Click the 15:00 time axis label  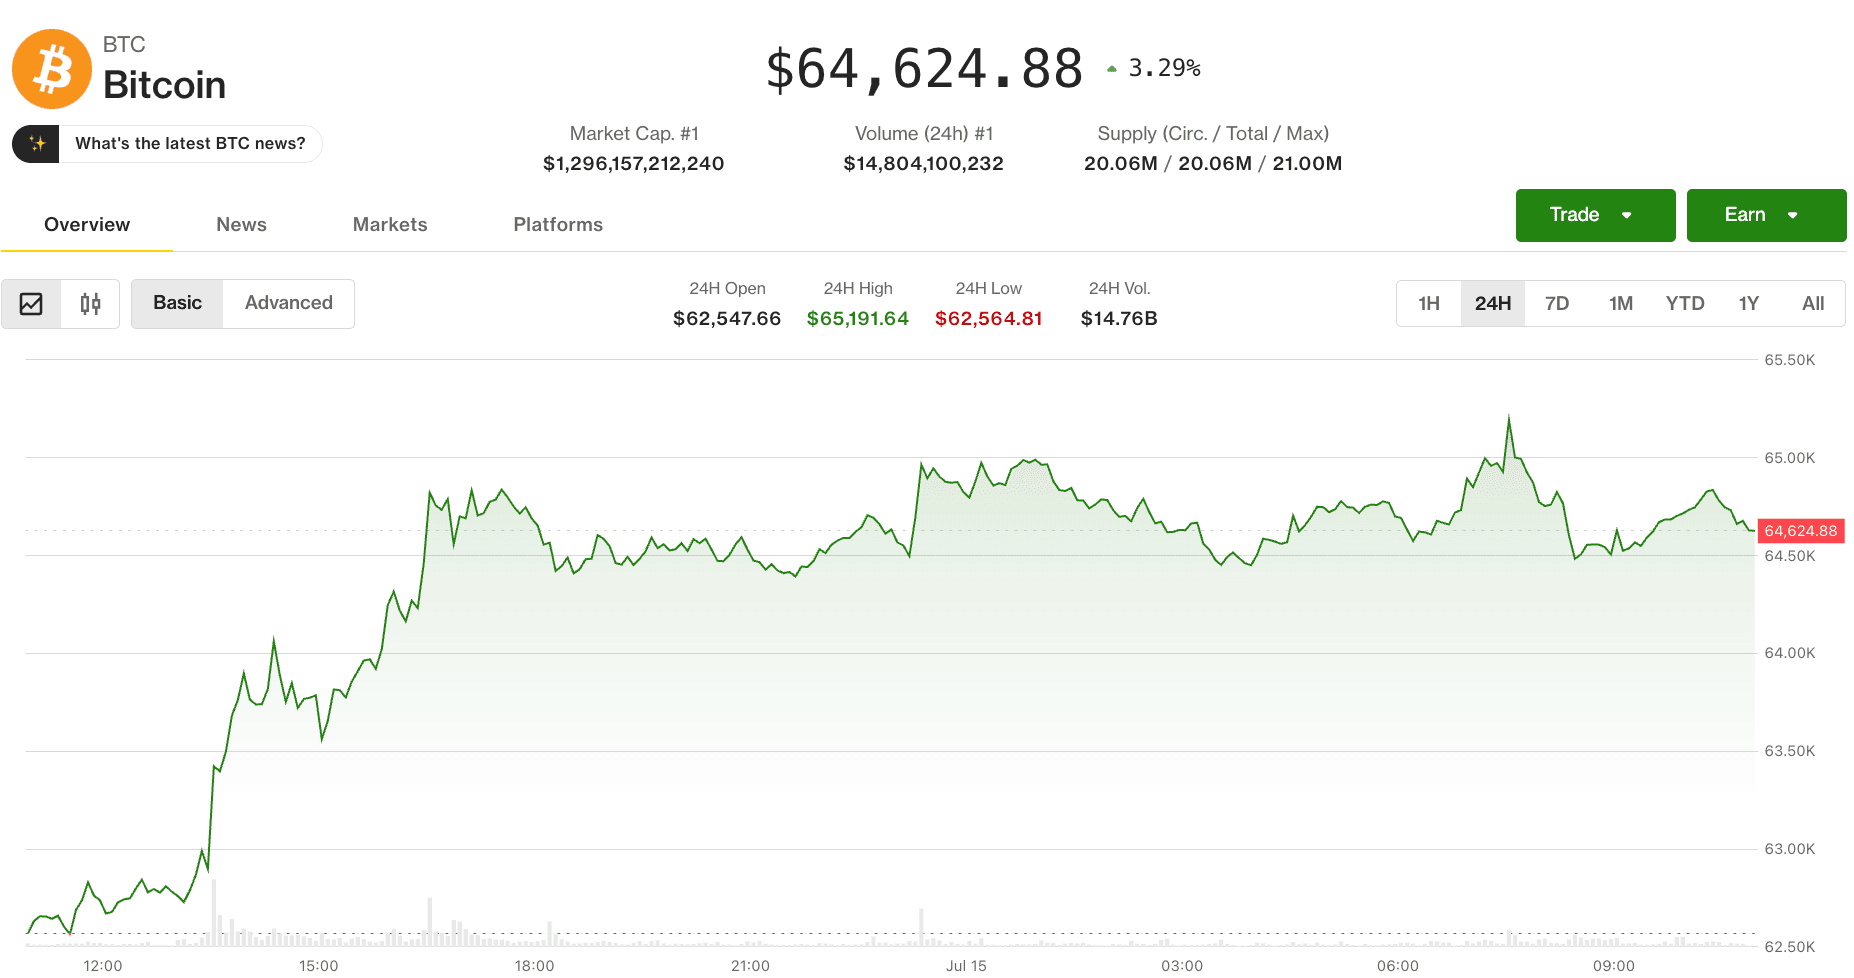[319, 966]
